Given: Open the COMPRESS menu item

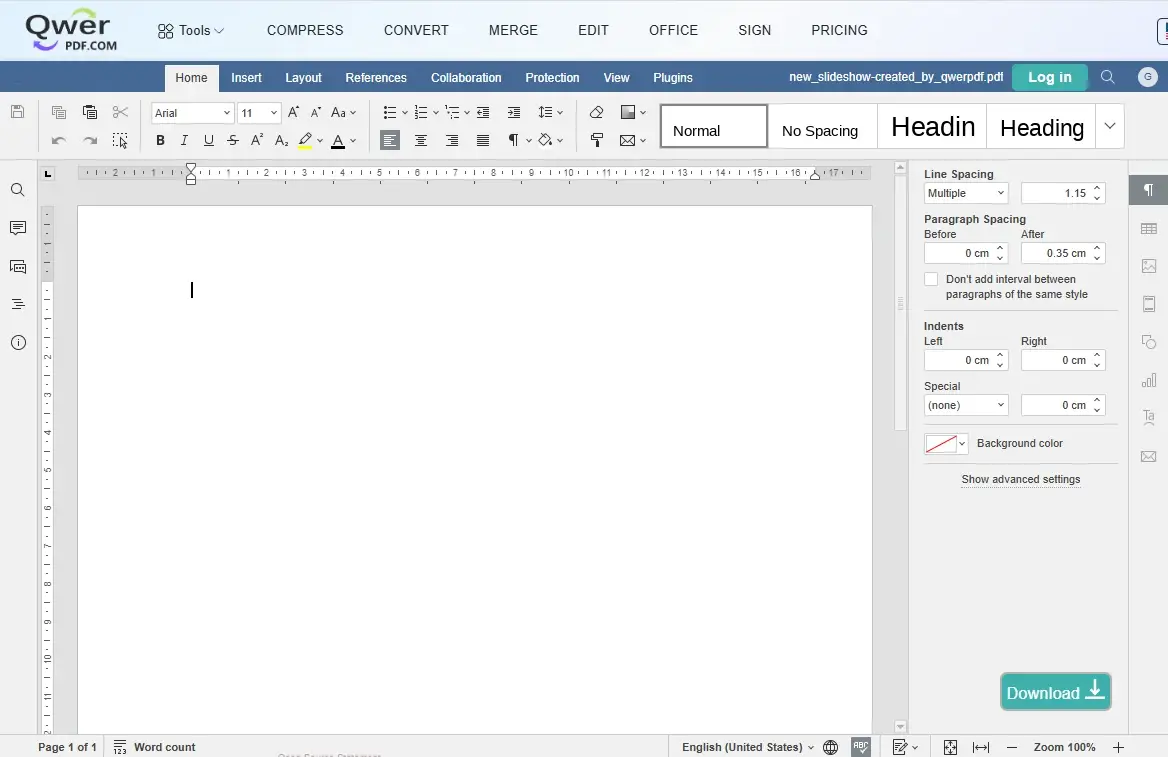Looking at the screenshot, I should pyautogui.click(x=305, y=31).
